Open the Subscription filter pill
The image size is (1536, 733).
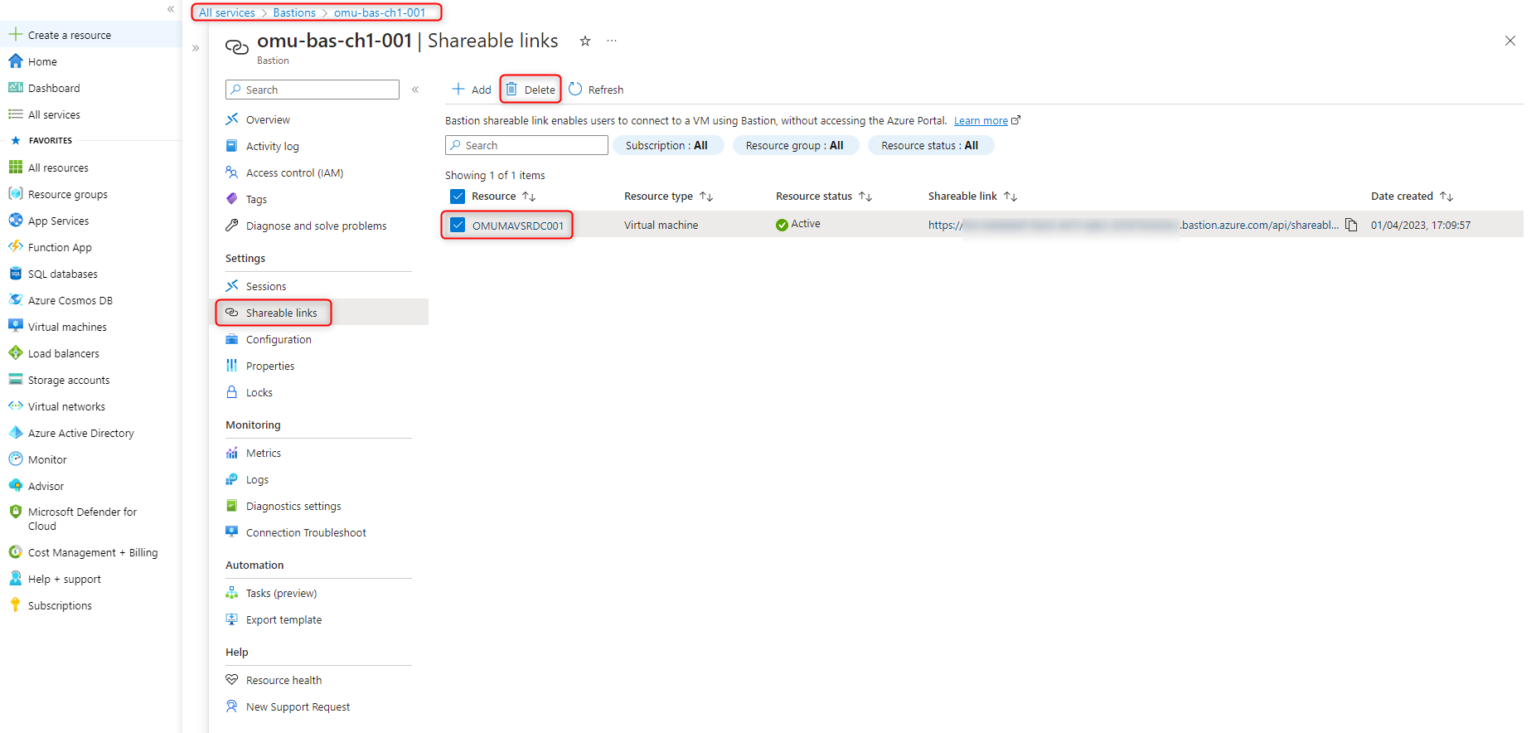(666, 145)
